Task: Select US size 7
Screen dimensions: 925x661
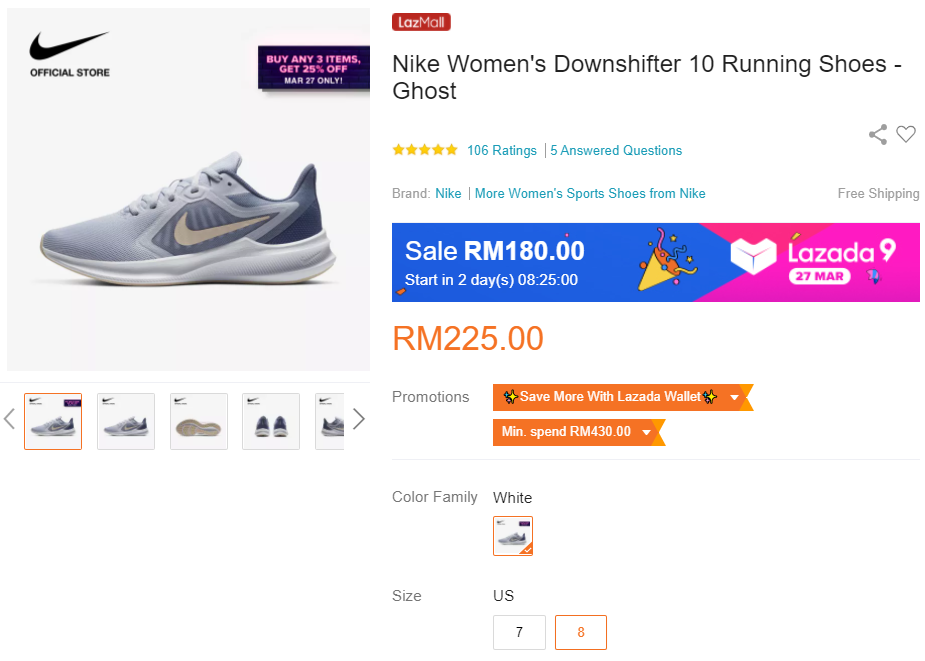Action: [x=519, y=632]
